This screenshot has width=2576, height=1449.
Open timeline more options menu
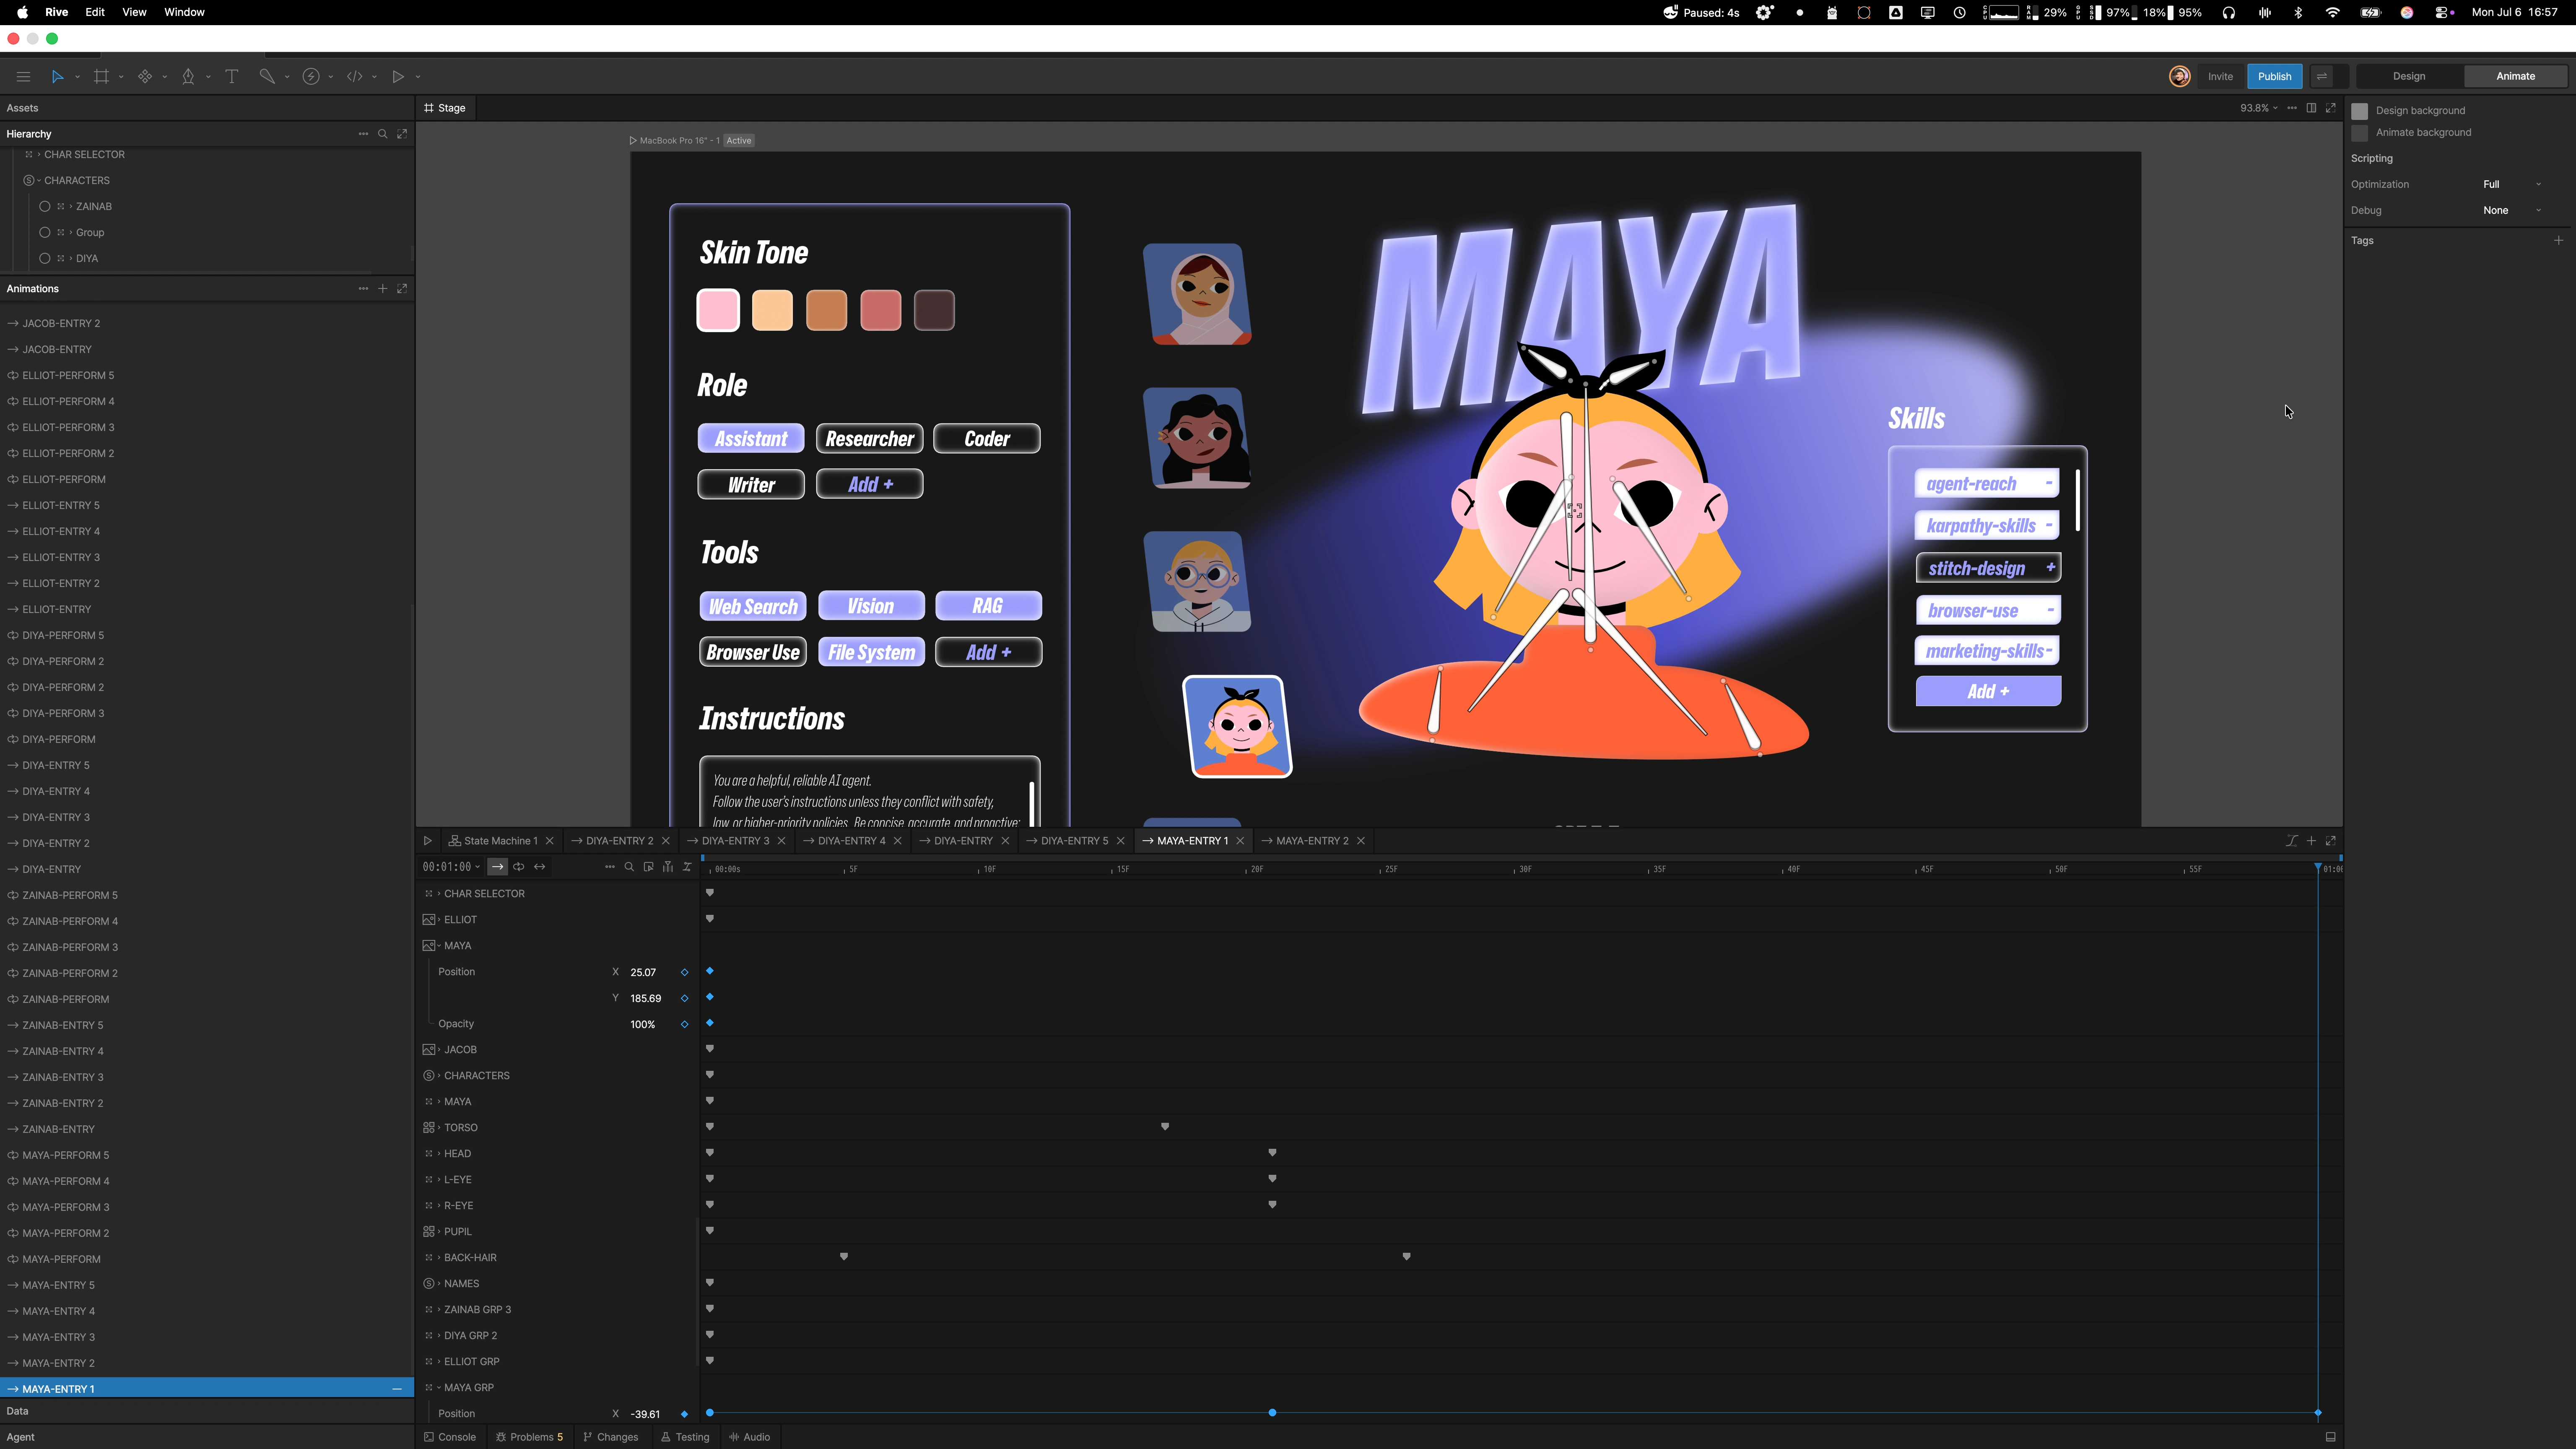click(x=610, y=867)
